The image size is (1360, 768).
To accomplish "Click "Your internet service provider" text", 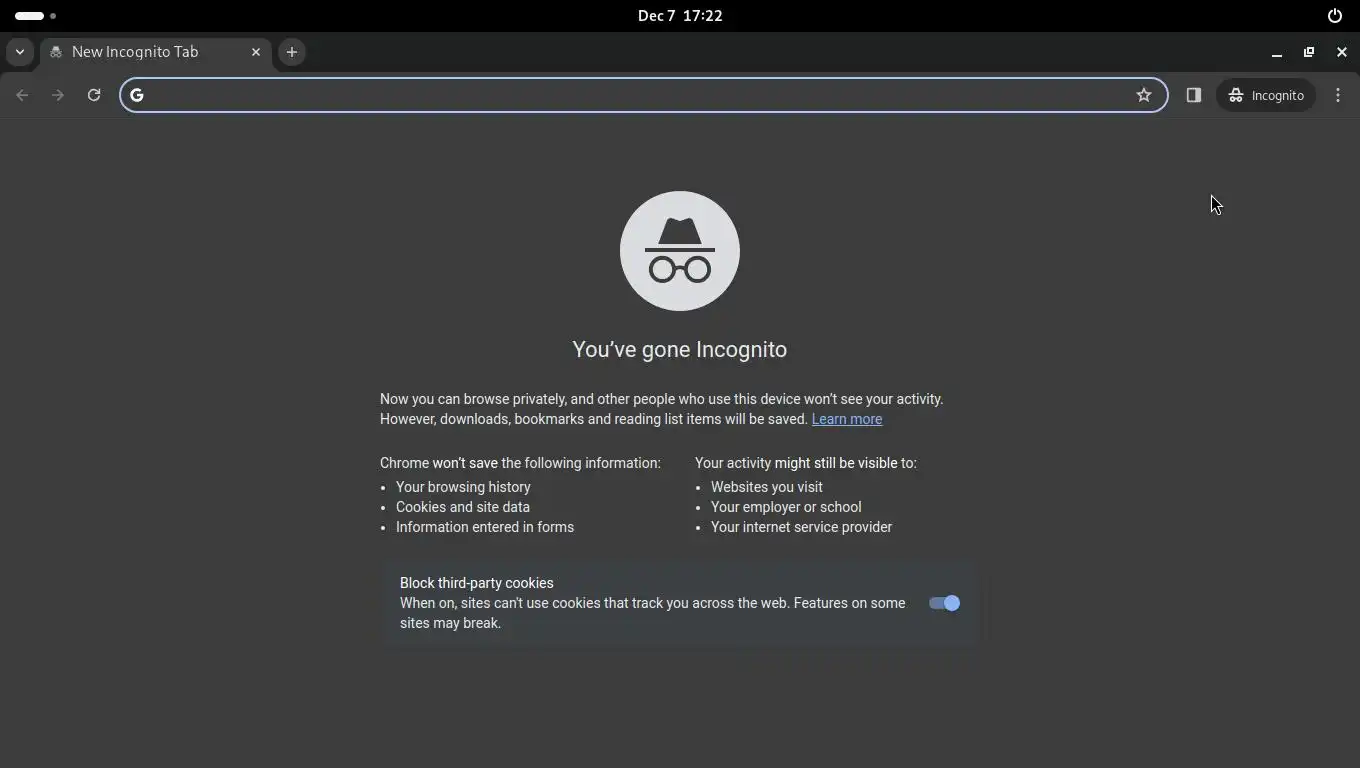I will [801, 527].
